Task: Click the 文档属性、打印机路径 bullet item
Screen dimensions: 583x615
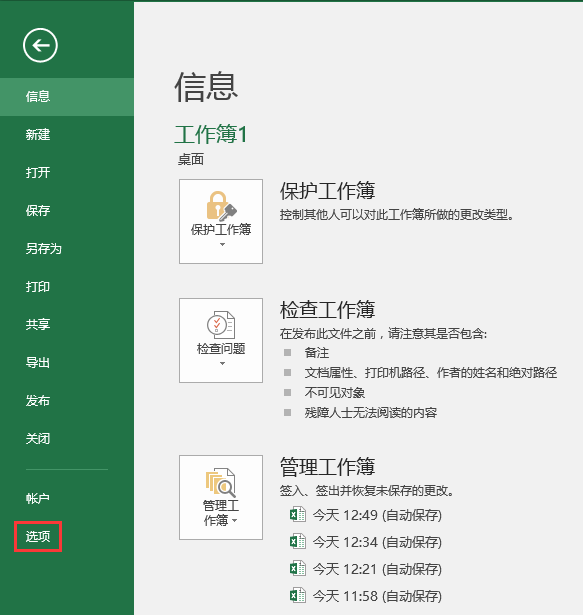Action: 431,373
